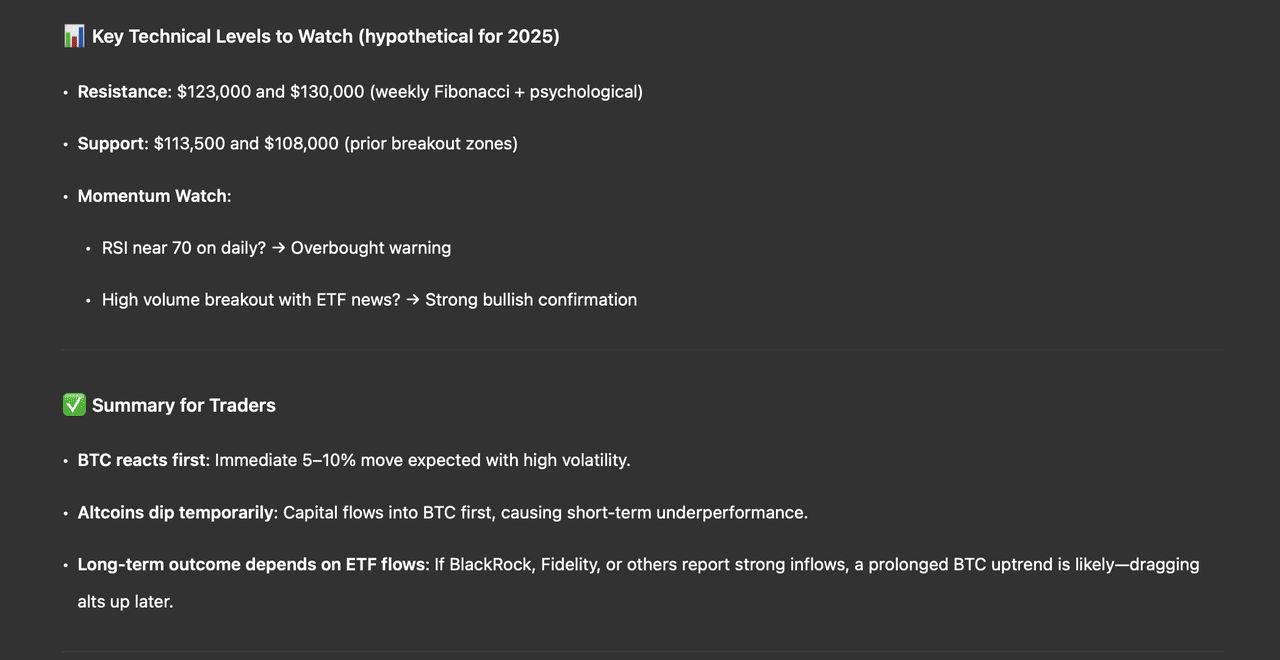Viewport: 1280px width, 660px height.
Task: Click the prior breakout zones note
Action: [431, 144]
